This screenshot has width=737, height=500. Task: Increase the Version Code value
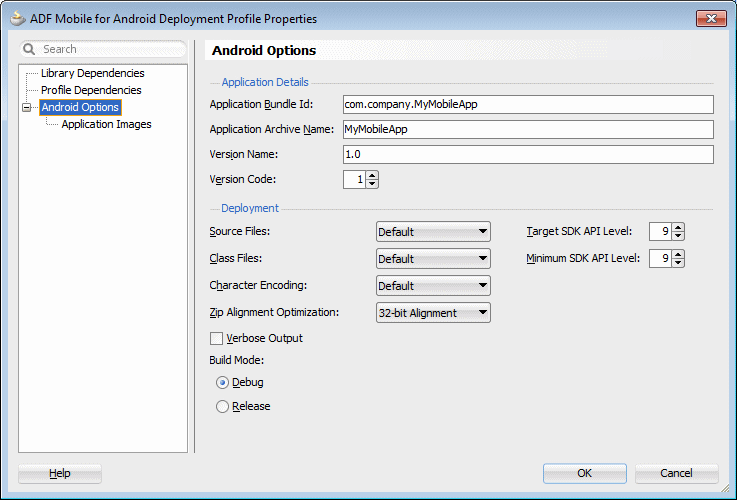point(372,175)
